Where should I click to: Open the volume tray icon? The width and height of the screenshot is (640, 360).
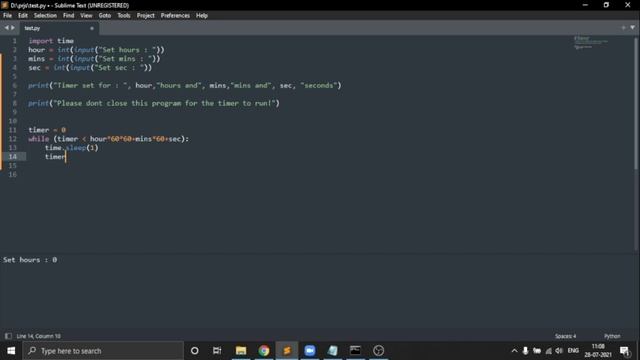(x=559, y=351)
